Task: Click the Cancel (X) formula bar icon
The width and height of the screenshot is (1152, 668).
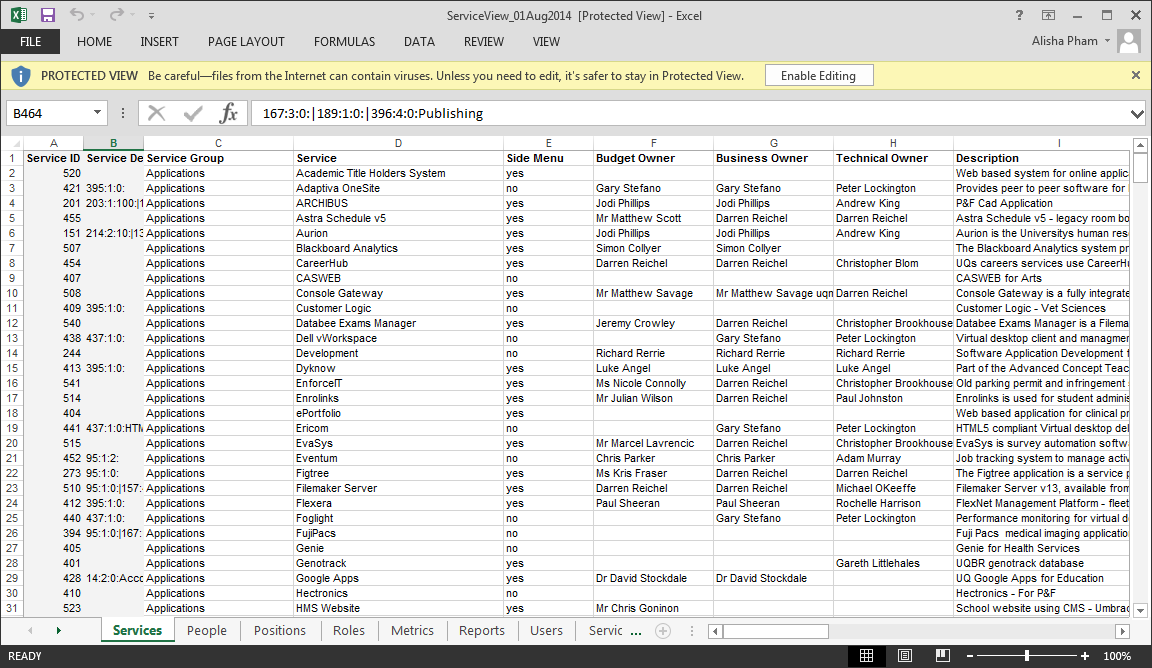Action: [156, 113]
